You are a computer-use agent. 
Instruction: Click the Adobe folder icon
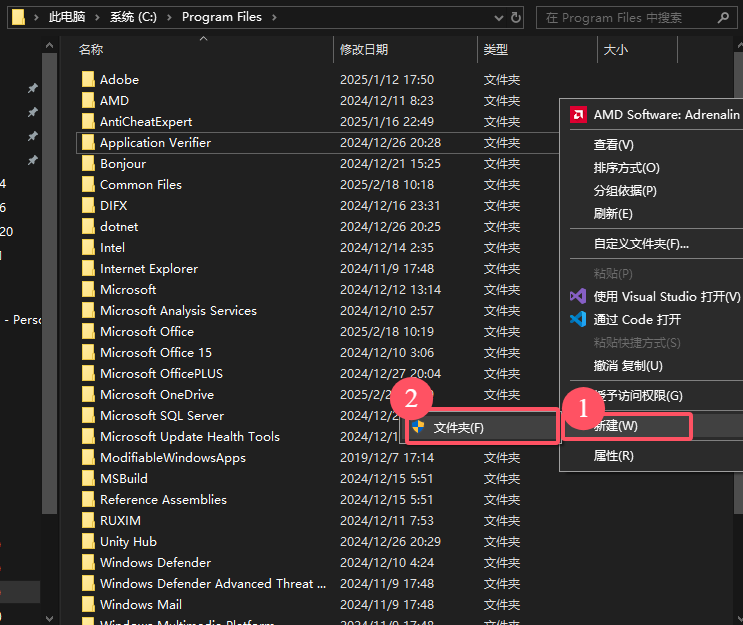point(88,80)
